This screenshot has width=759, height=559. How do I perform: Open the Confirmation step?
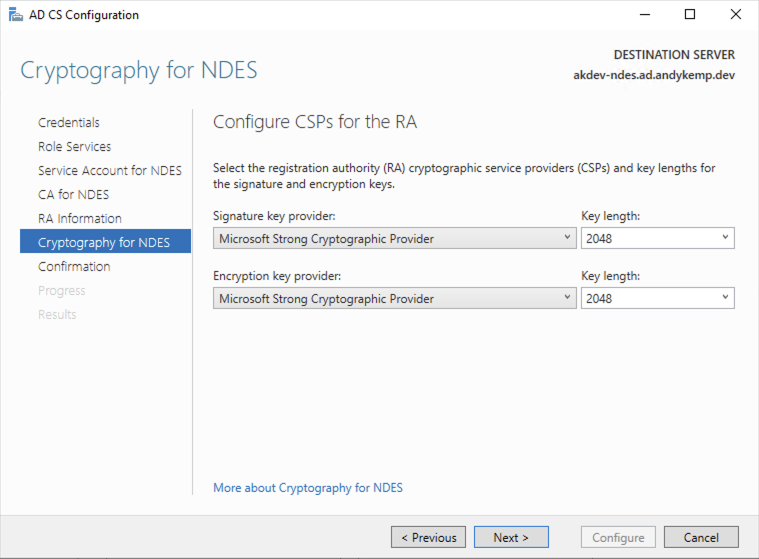(x=74, y=267)
